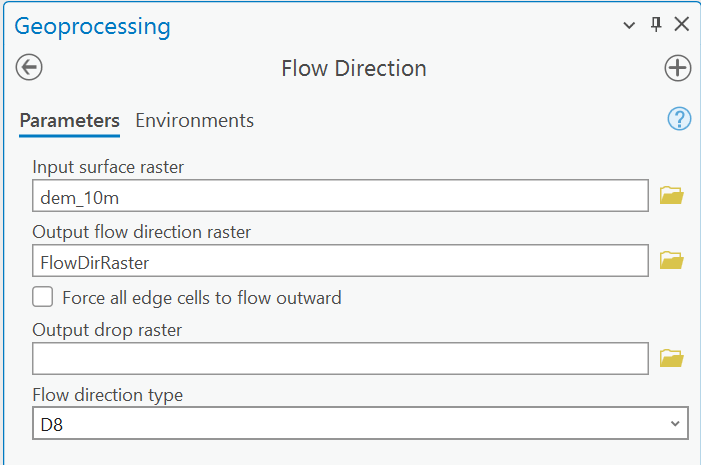Image resolution: width=701 pixels, height=465 pixels.
Task: Click the Force all edge cells label text
Action: [x=202, y=298]
